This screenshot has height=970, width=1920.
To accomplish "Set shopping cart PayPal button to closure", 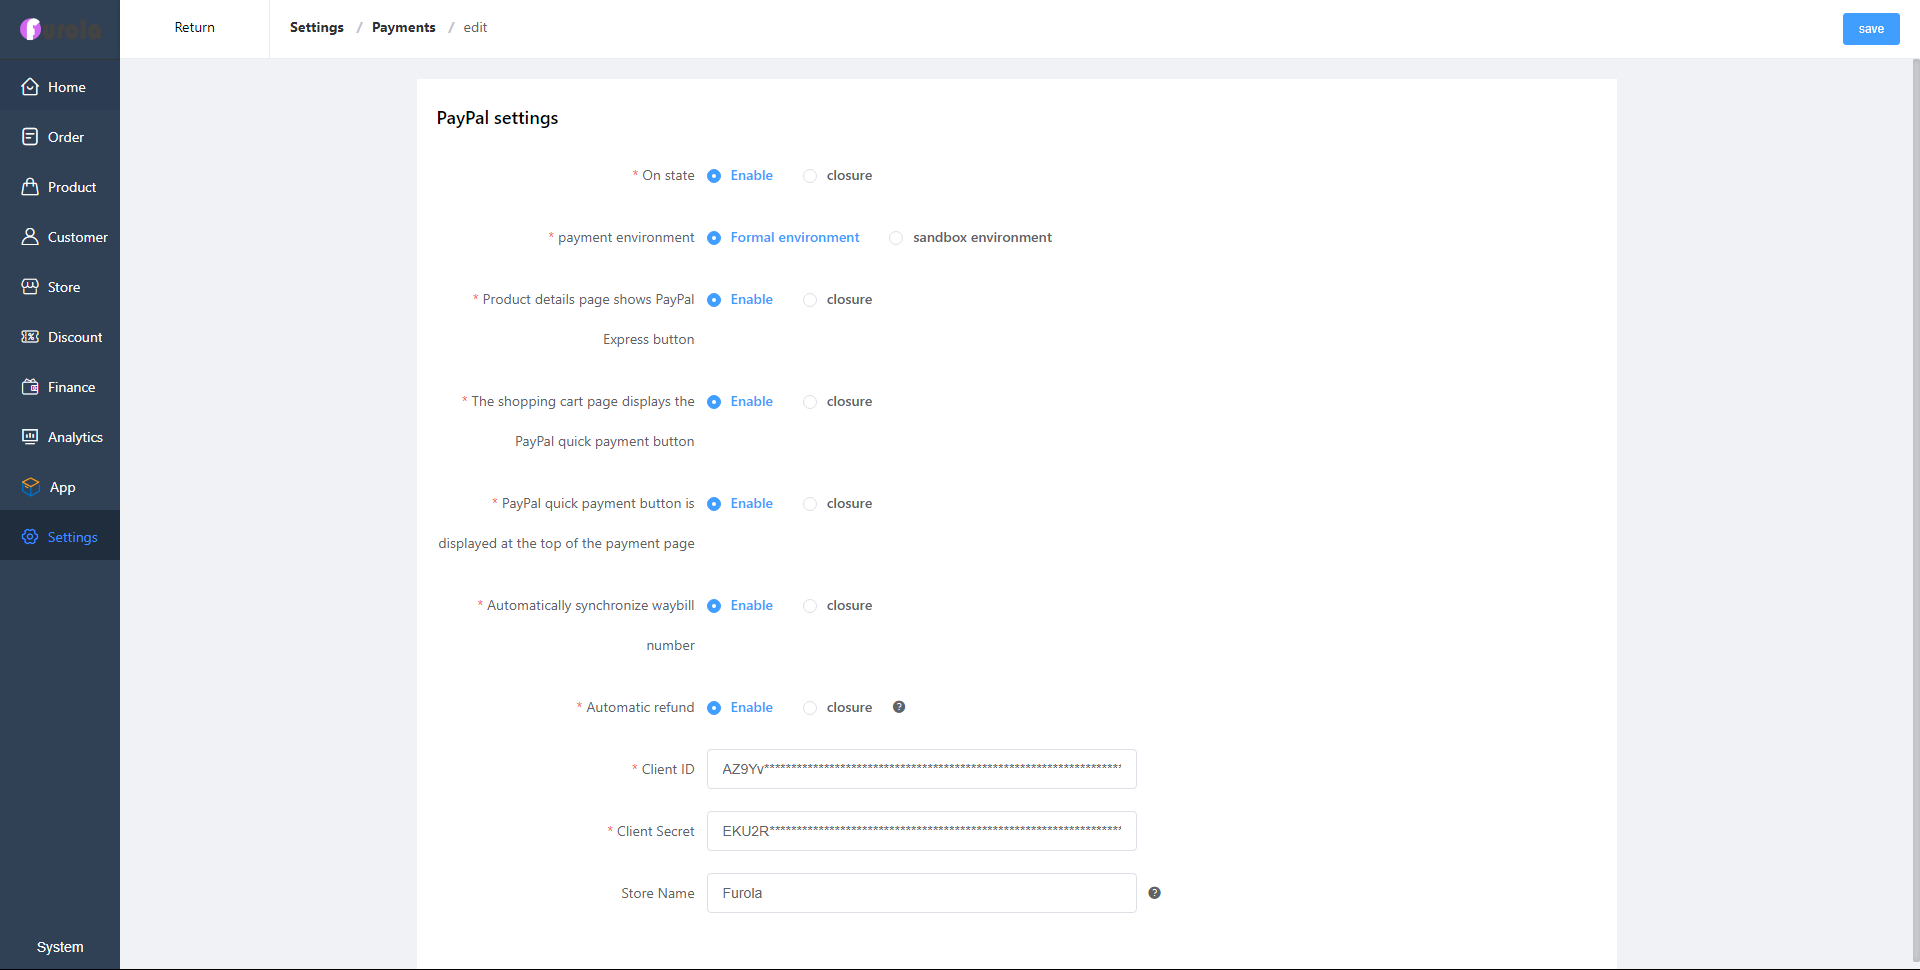I will click(x=838, y=402).
